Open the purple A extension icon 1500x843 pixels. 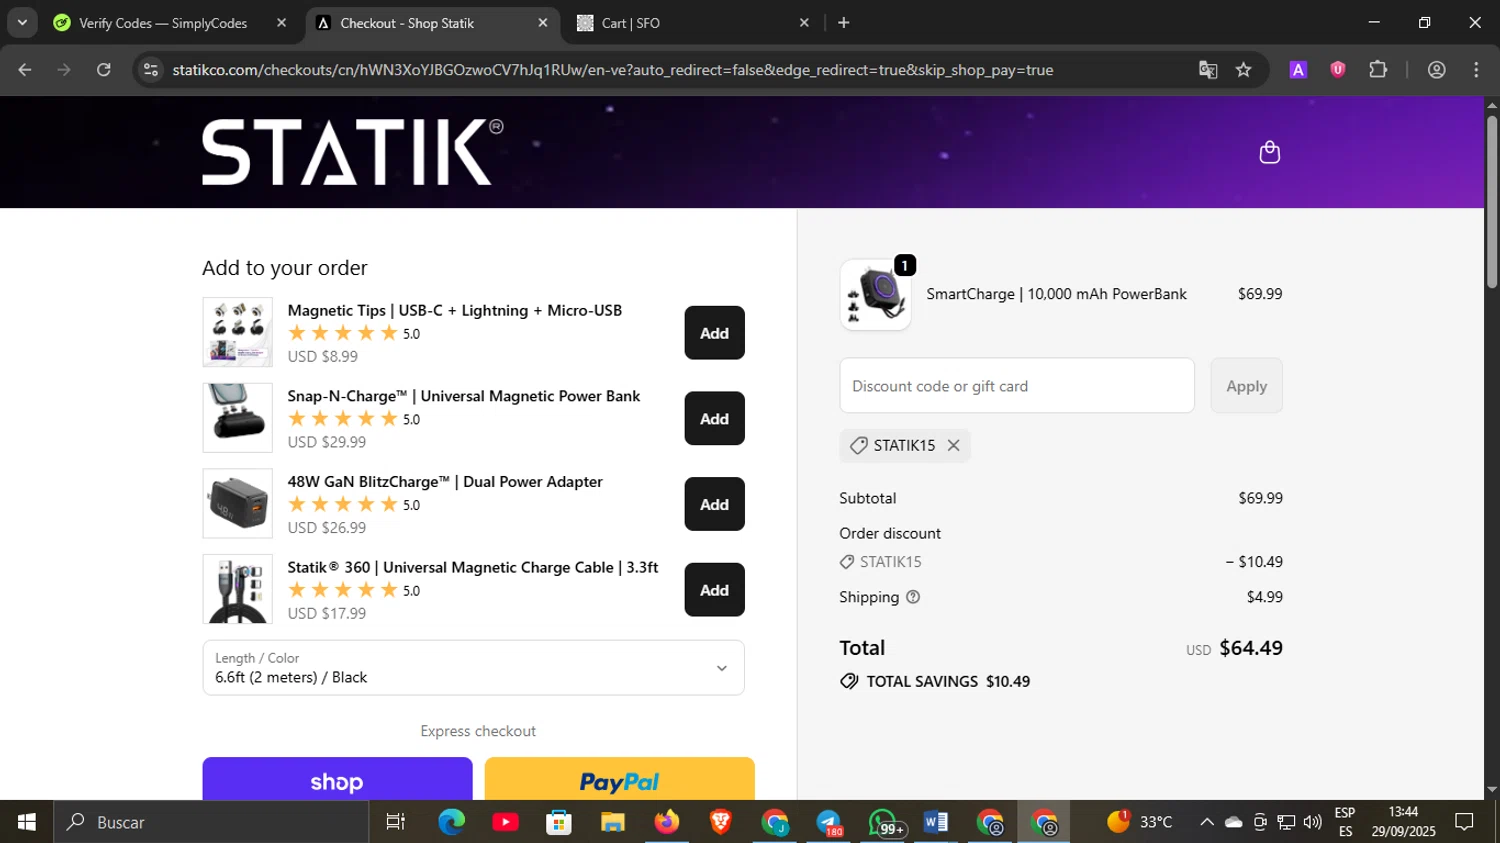coord(1298,70)
